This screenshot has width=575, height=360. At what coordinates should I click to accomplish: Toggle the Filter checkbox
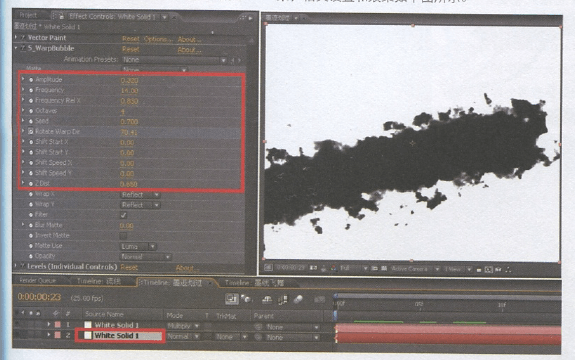tap(124, 215)
